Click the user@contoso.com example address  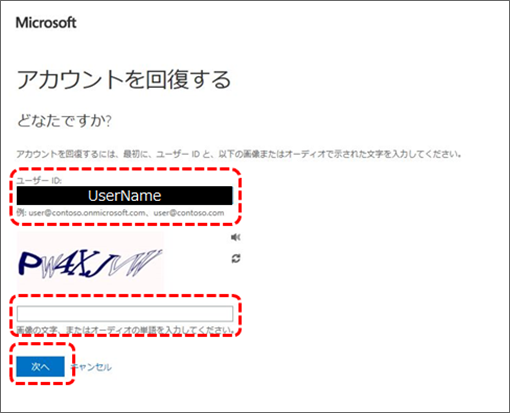pyautogui.click(x=189, y=213)
